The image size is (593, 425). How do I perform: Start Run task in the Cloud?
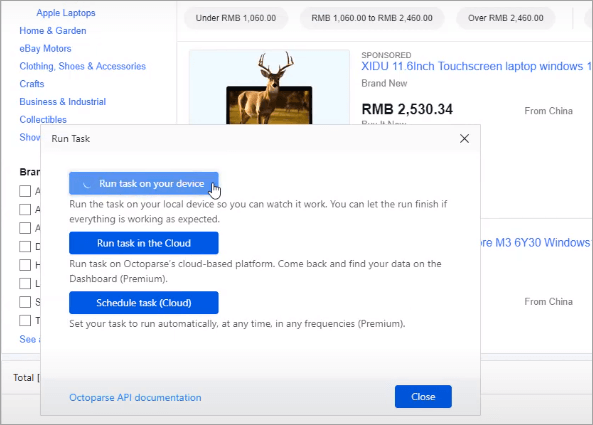pyautogui.click(x=144, y=243)
